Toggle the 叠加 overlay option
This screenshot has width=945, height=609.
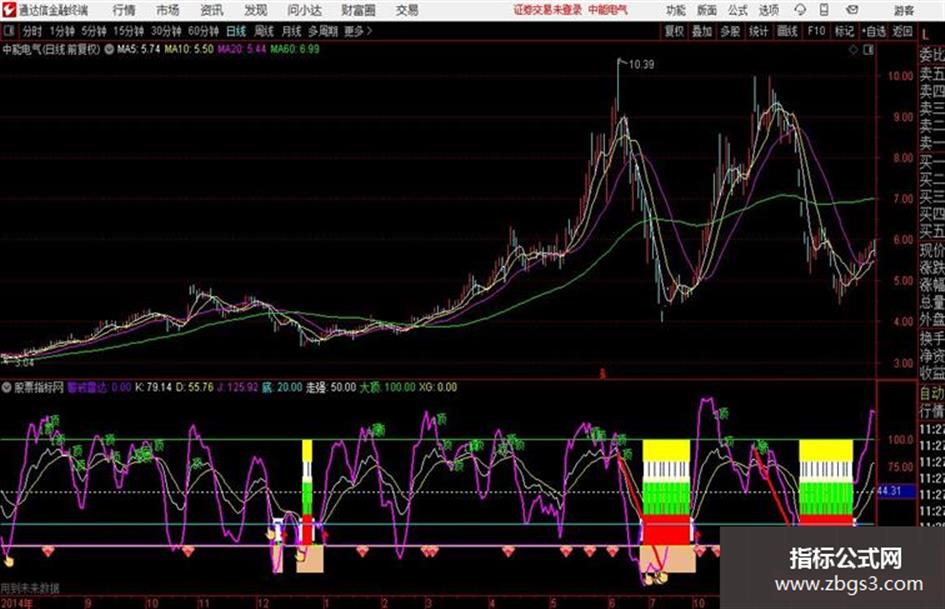coord(702,31)
